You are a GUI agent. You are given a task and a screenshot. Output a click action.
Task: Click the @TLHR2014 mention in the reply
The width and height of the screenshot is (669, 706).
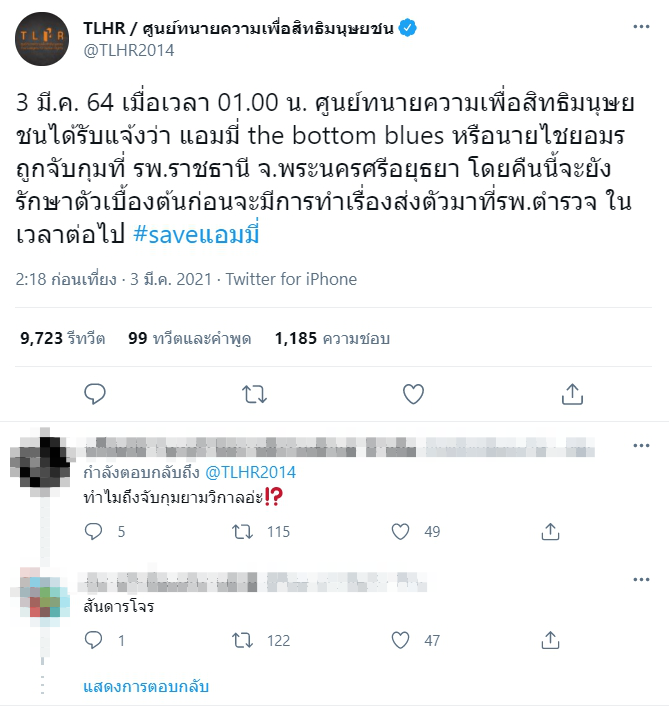pyautogui.click(x=250, y=472)
